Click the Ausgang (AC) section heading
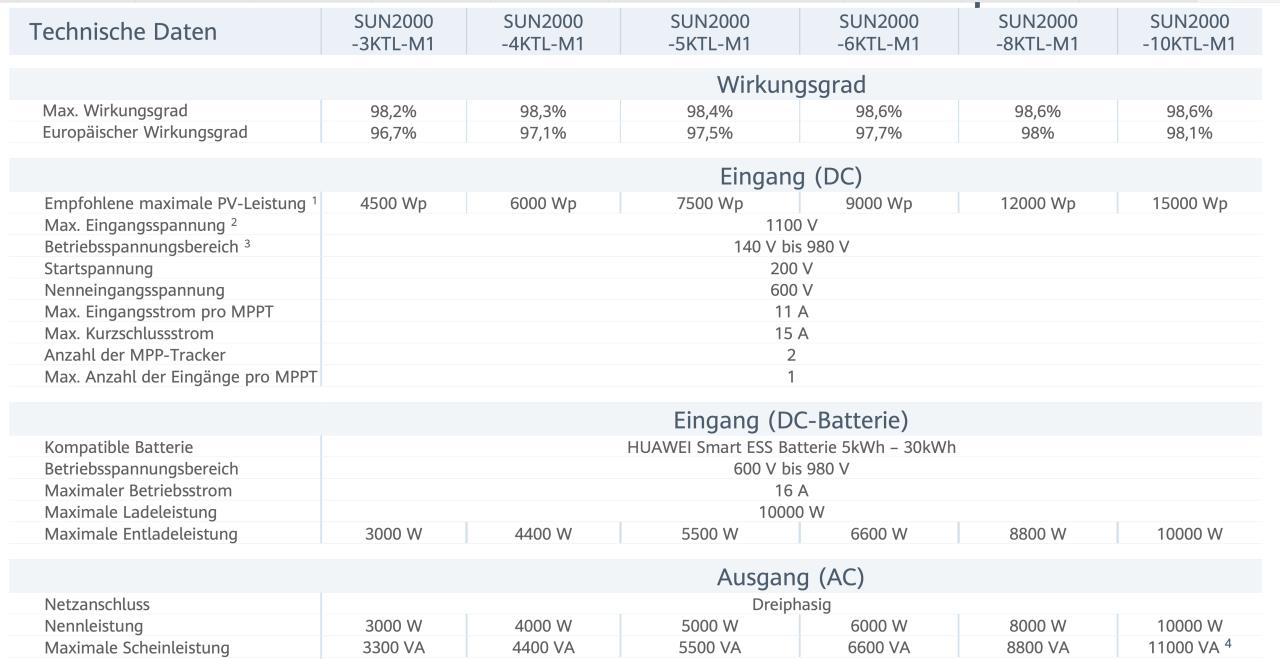 pyautogui.click(x=790, y=577)
